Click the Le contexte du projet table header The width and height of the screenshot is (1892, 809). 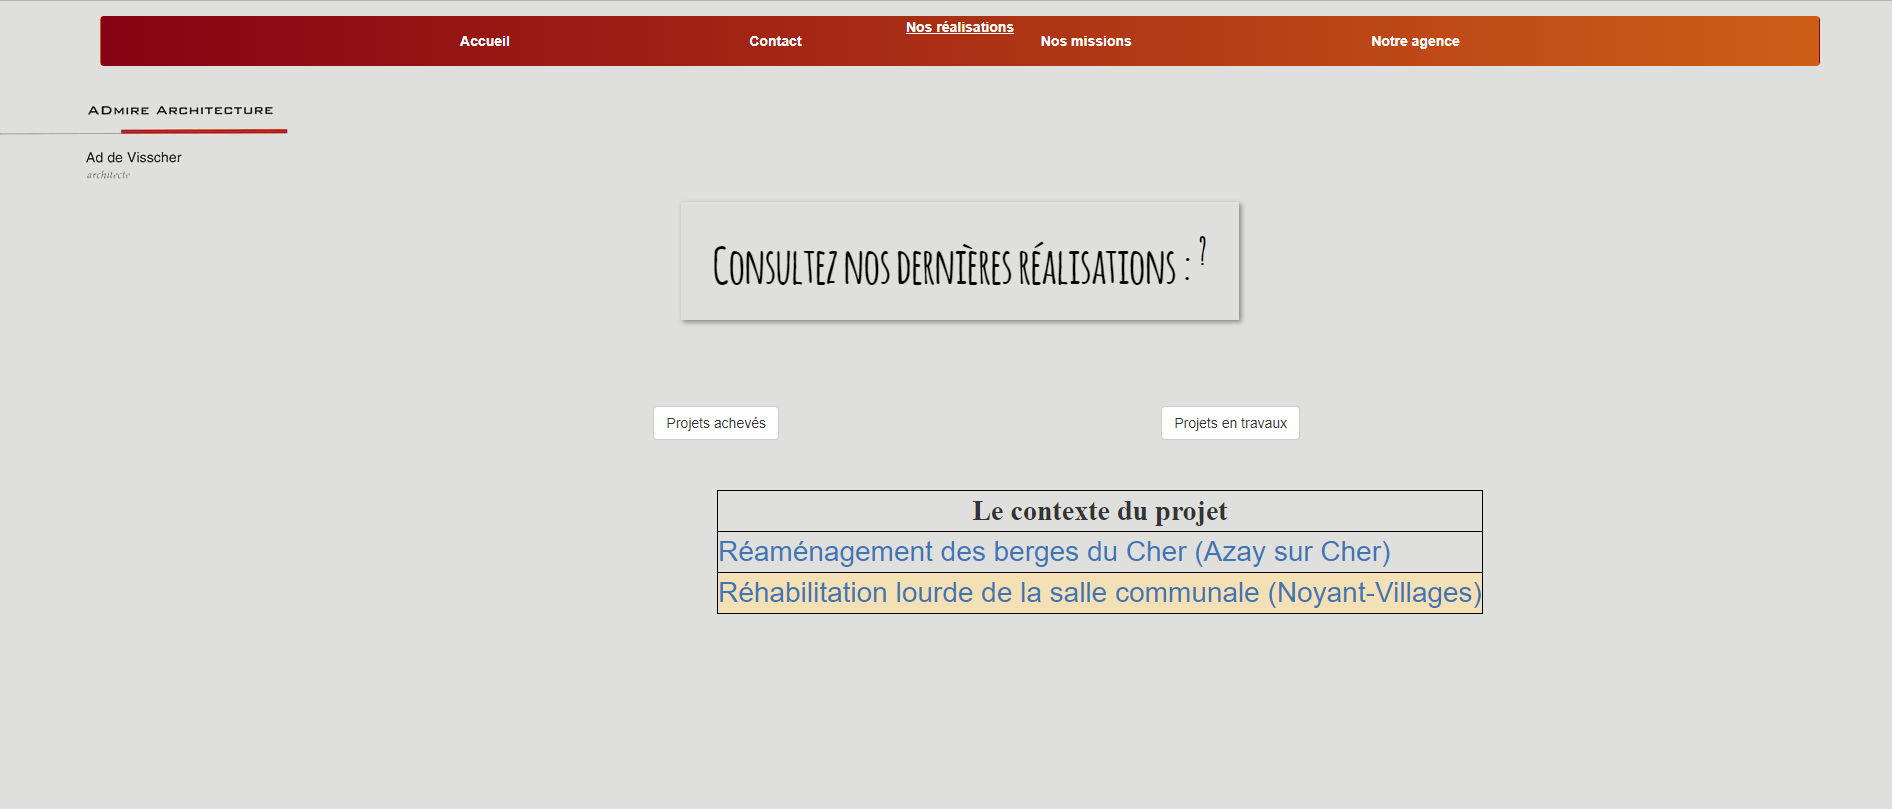pos(1099,511)
